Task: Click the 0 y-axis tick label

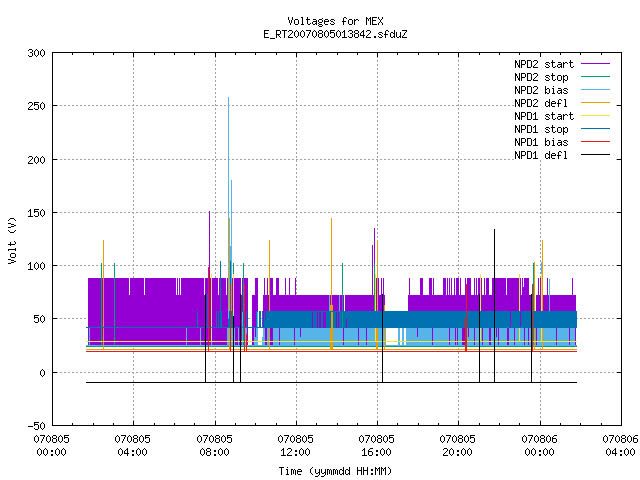Action: [x=42, y=373]
